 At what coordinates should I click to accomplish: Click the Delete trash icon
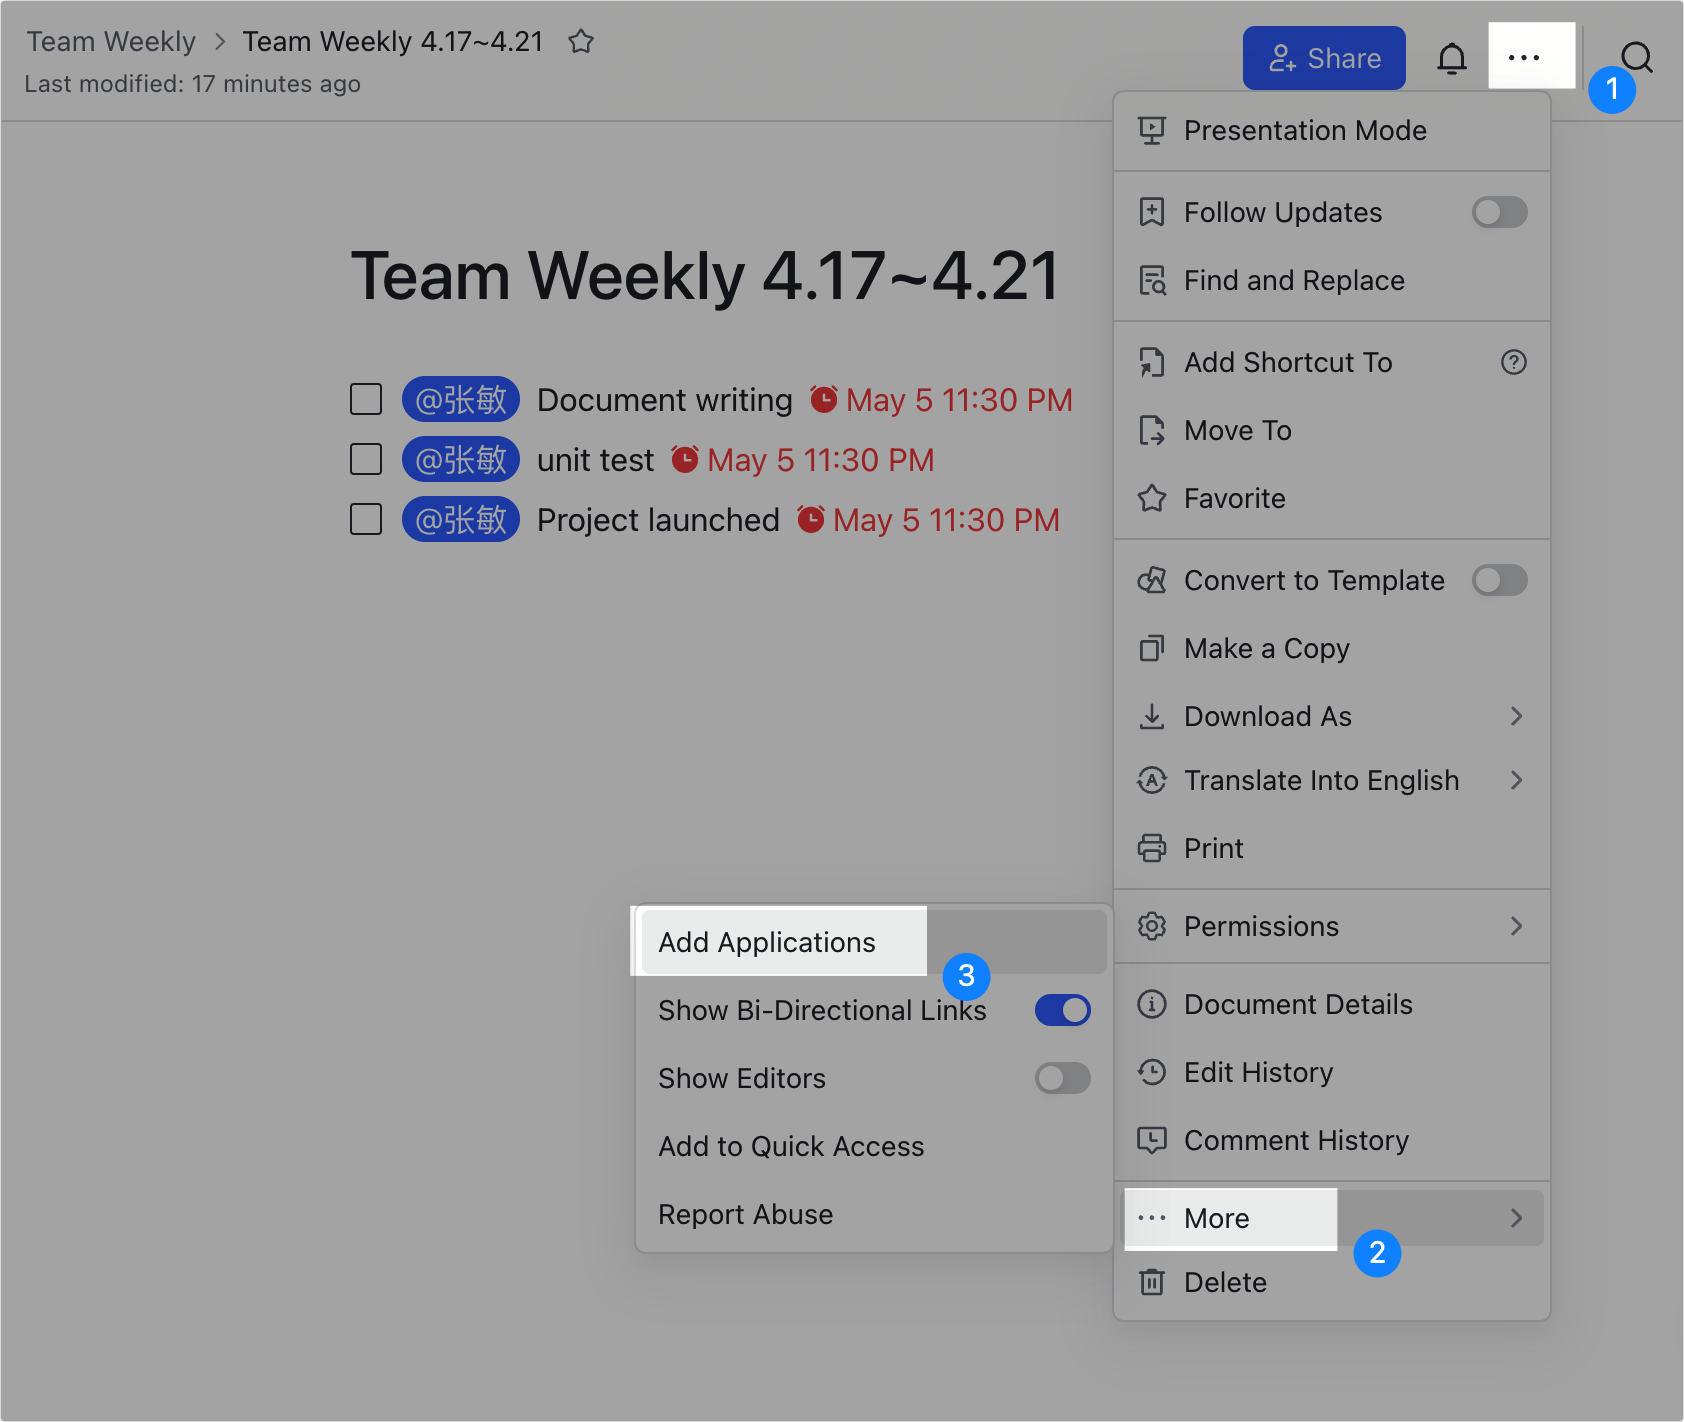(1152, 1282)
